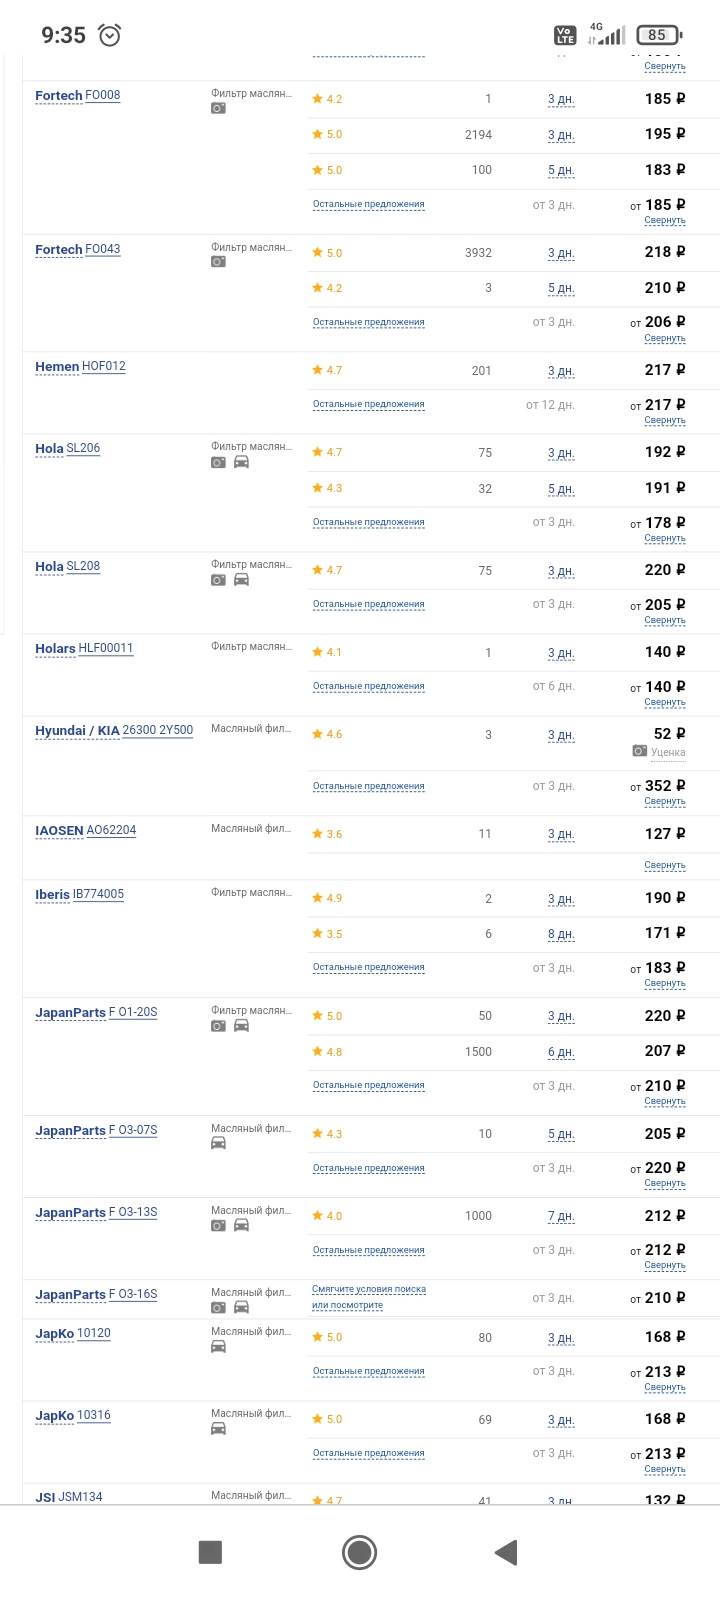Viewport: 720px width, 1600px height.
Task: Open 3 дн. delivery details for IAOSEN
Action: click(560, 835)
